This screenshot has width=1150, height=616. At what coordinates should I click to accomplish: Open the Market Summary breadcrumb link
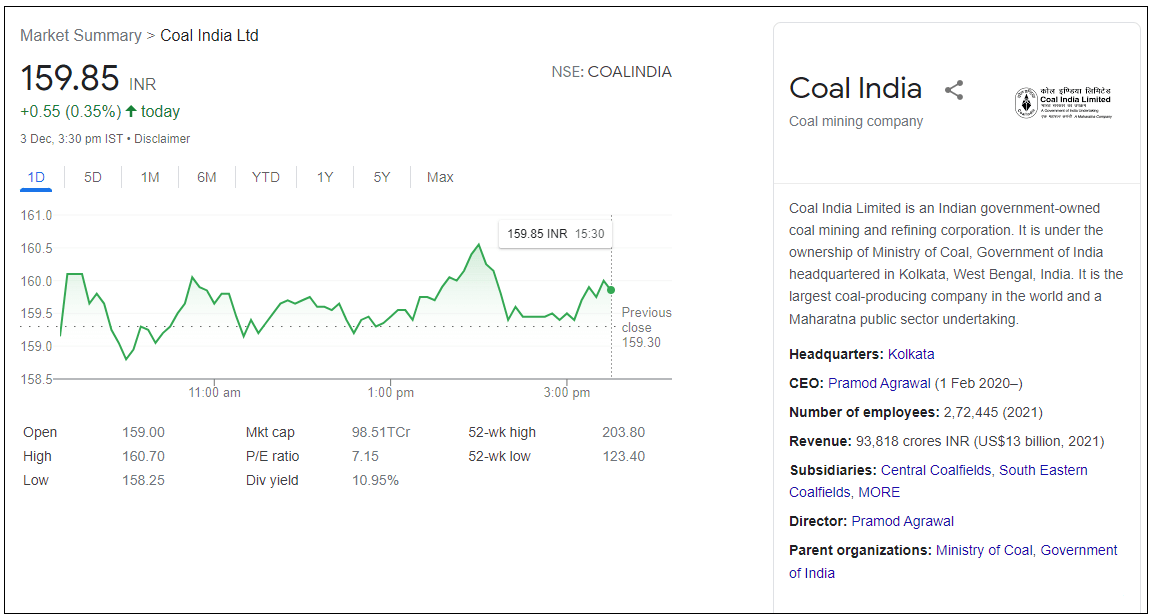(x=81, y=35)
